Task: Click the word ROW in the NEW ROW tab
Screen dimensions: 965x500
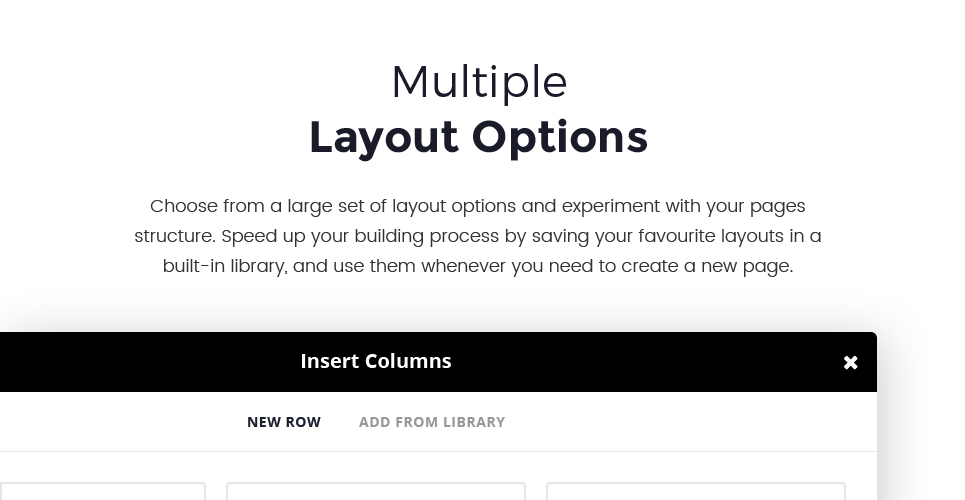Action: pyautogui.click(x=304, y=422)
